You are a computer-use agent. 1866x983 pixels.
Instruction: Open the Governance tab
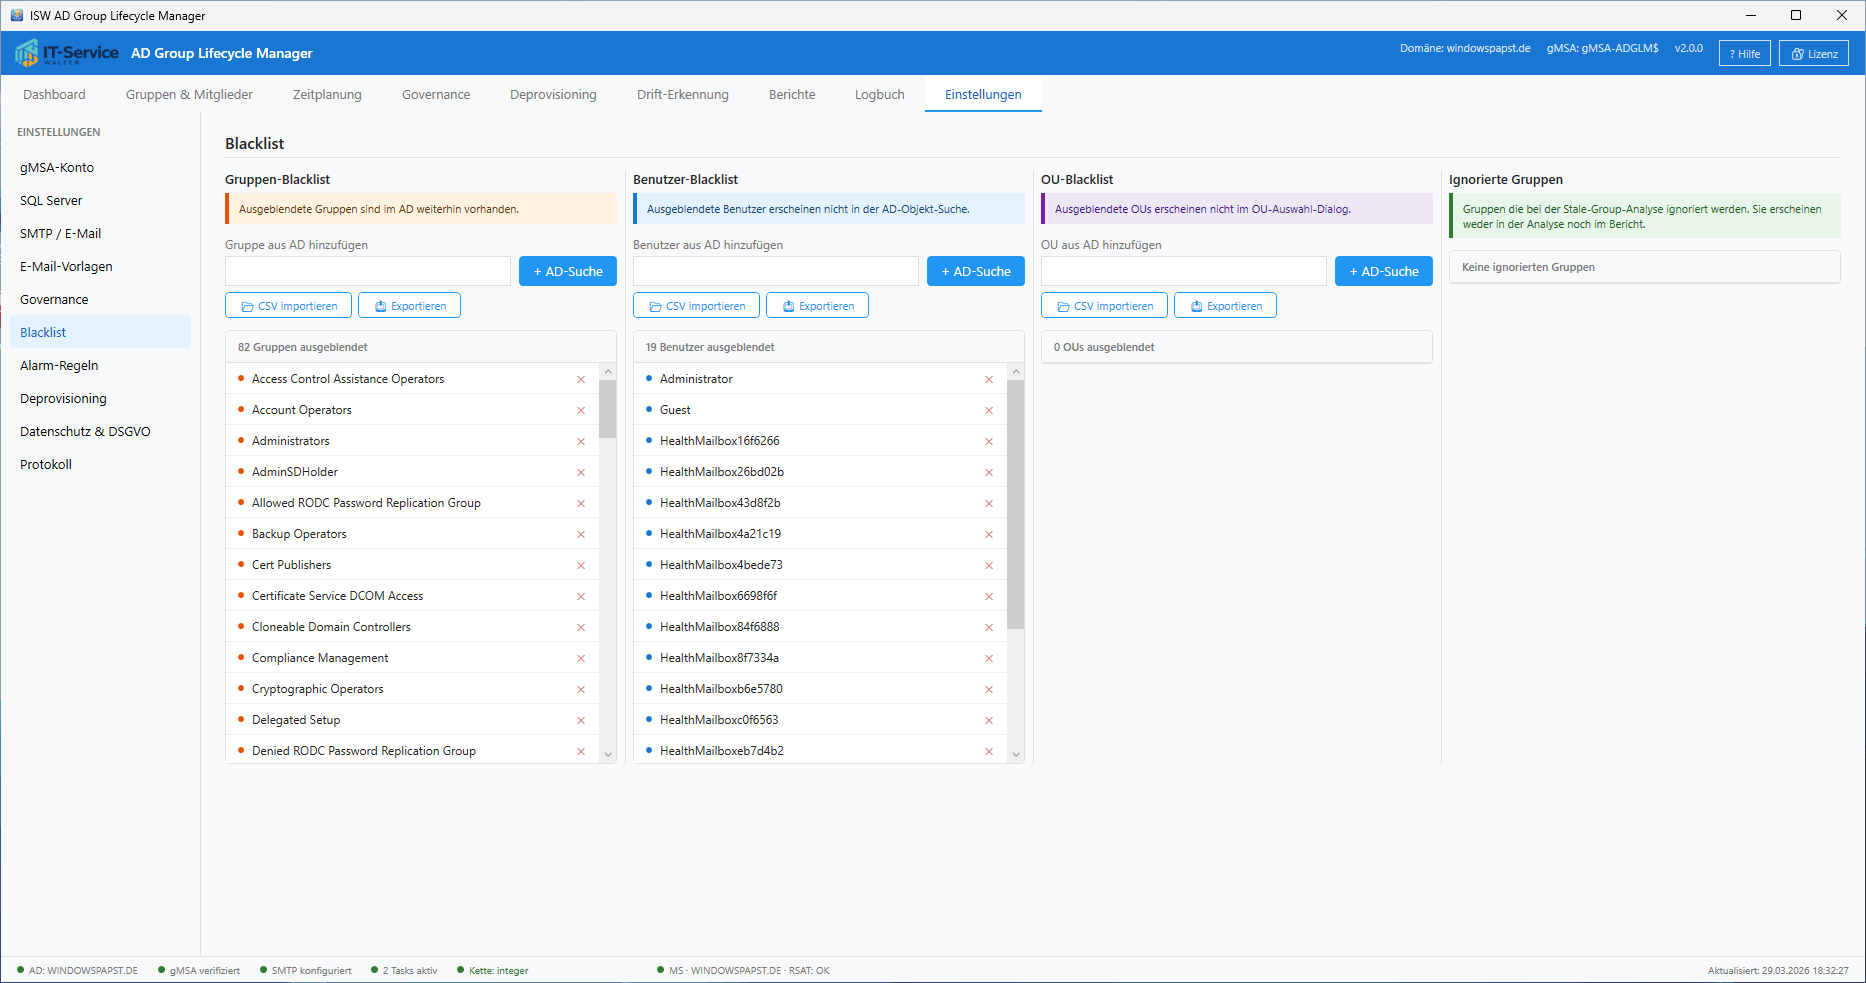coord(435,94)
